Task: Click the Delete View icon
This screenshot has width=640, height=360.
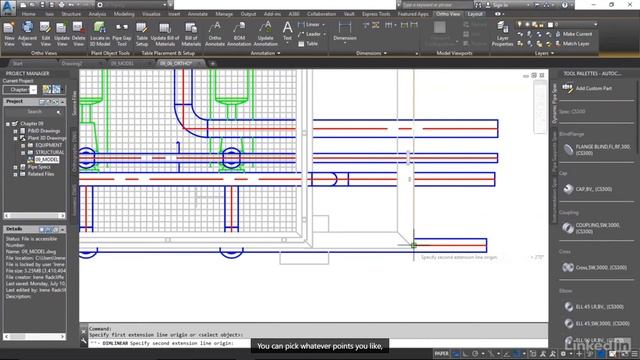Action: click(78, 33)
